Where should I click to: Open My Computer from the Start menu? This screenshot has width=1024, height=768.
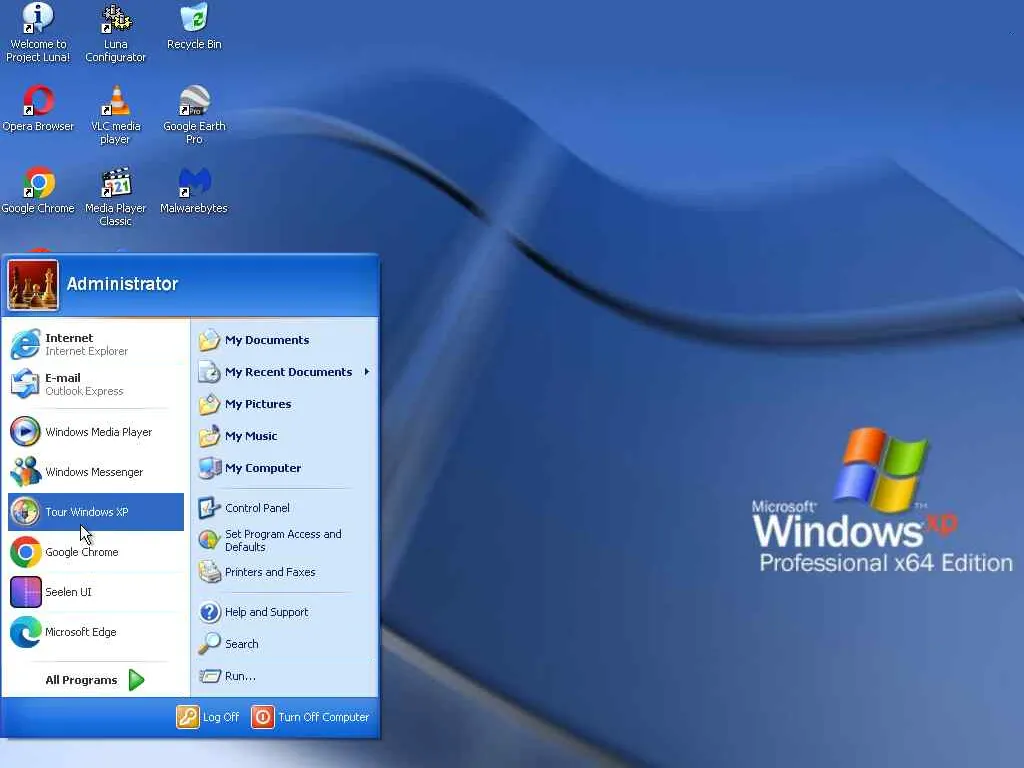(284, 468)
